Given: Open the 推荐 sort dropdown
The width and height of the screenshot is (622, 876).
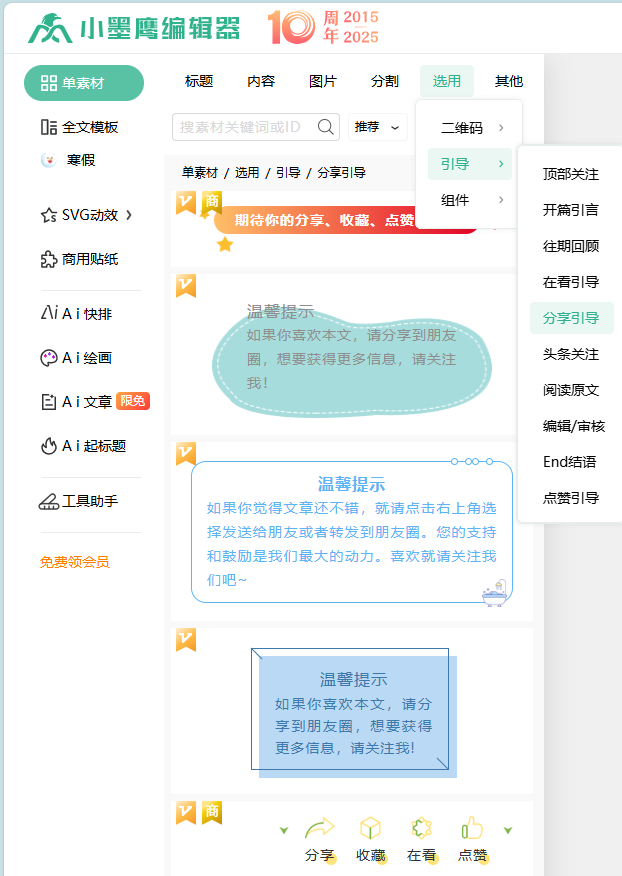Looking at the screenshot, I should 378,127.
